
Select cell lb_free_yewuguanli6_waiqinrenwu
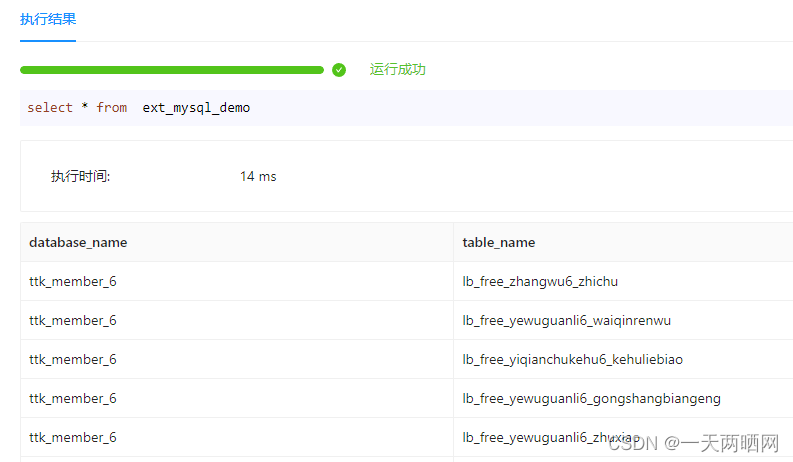[623, 320]
